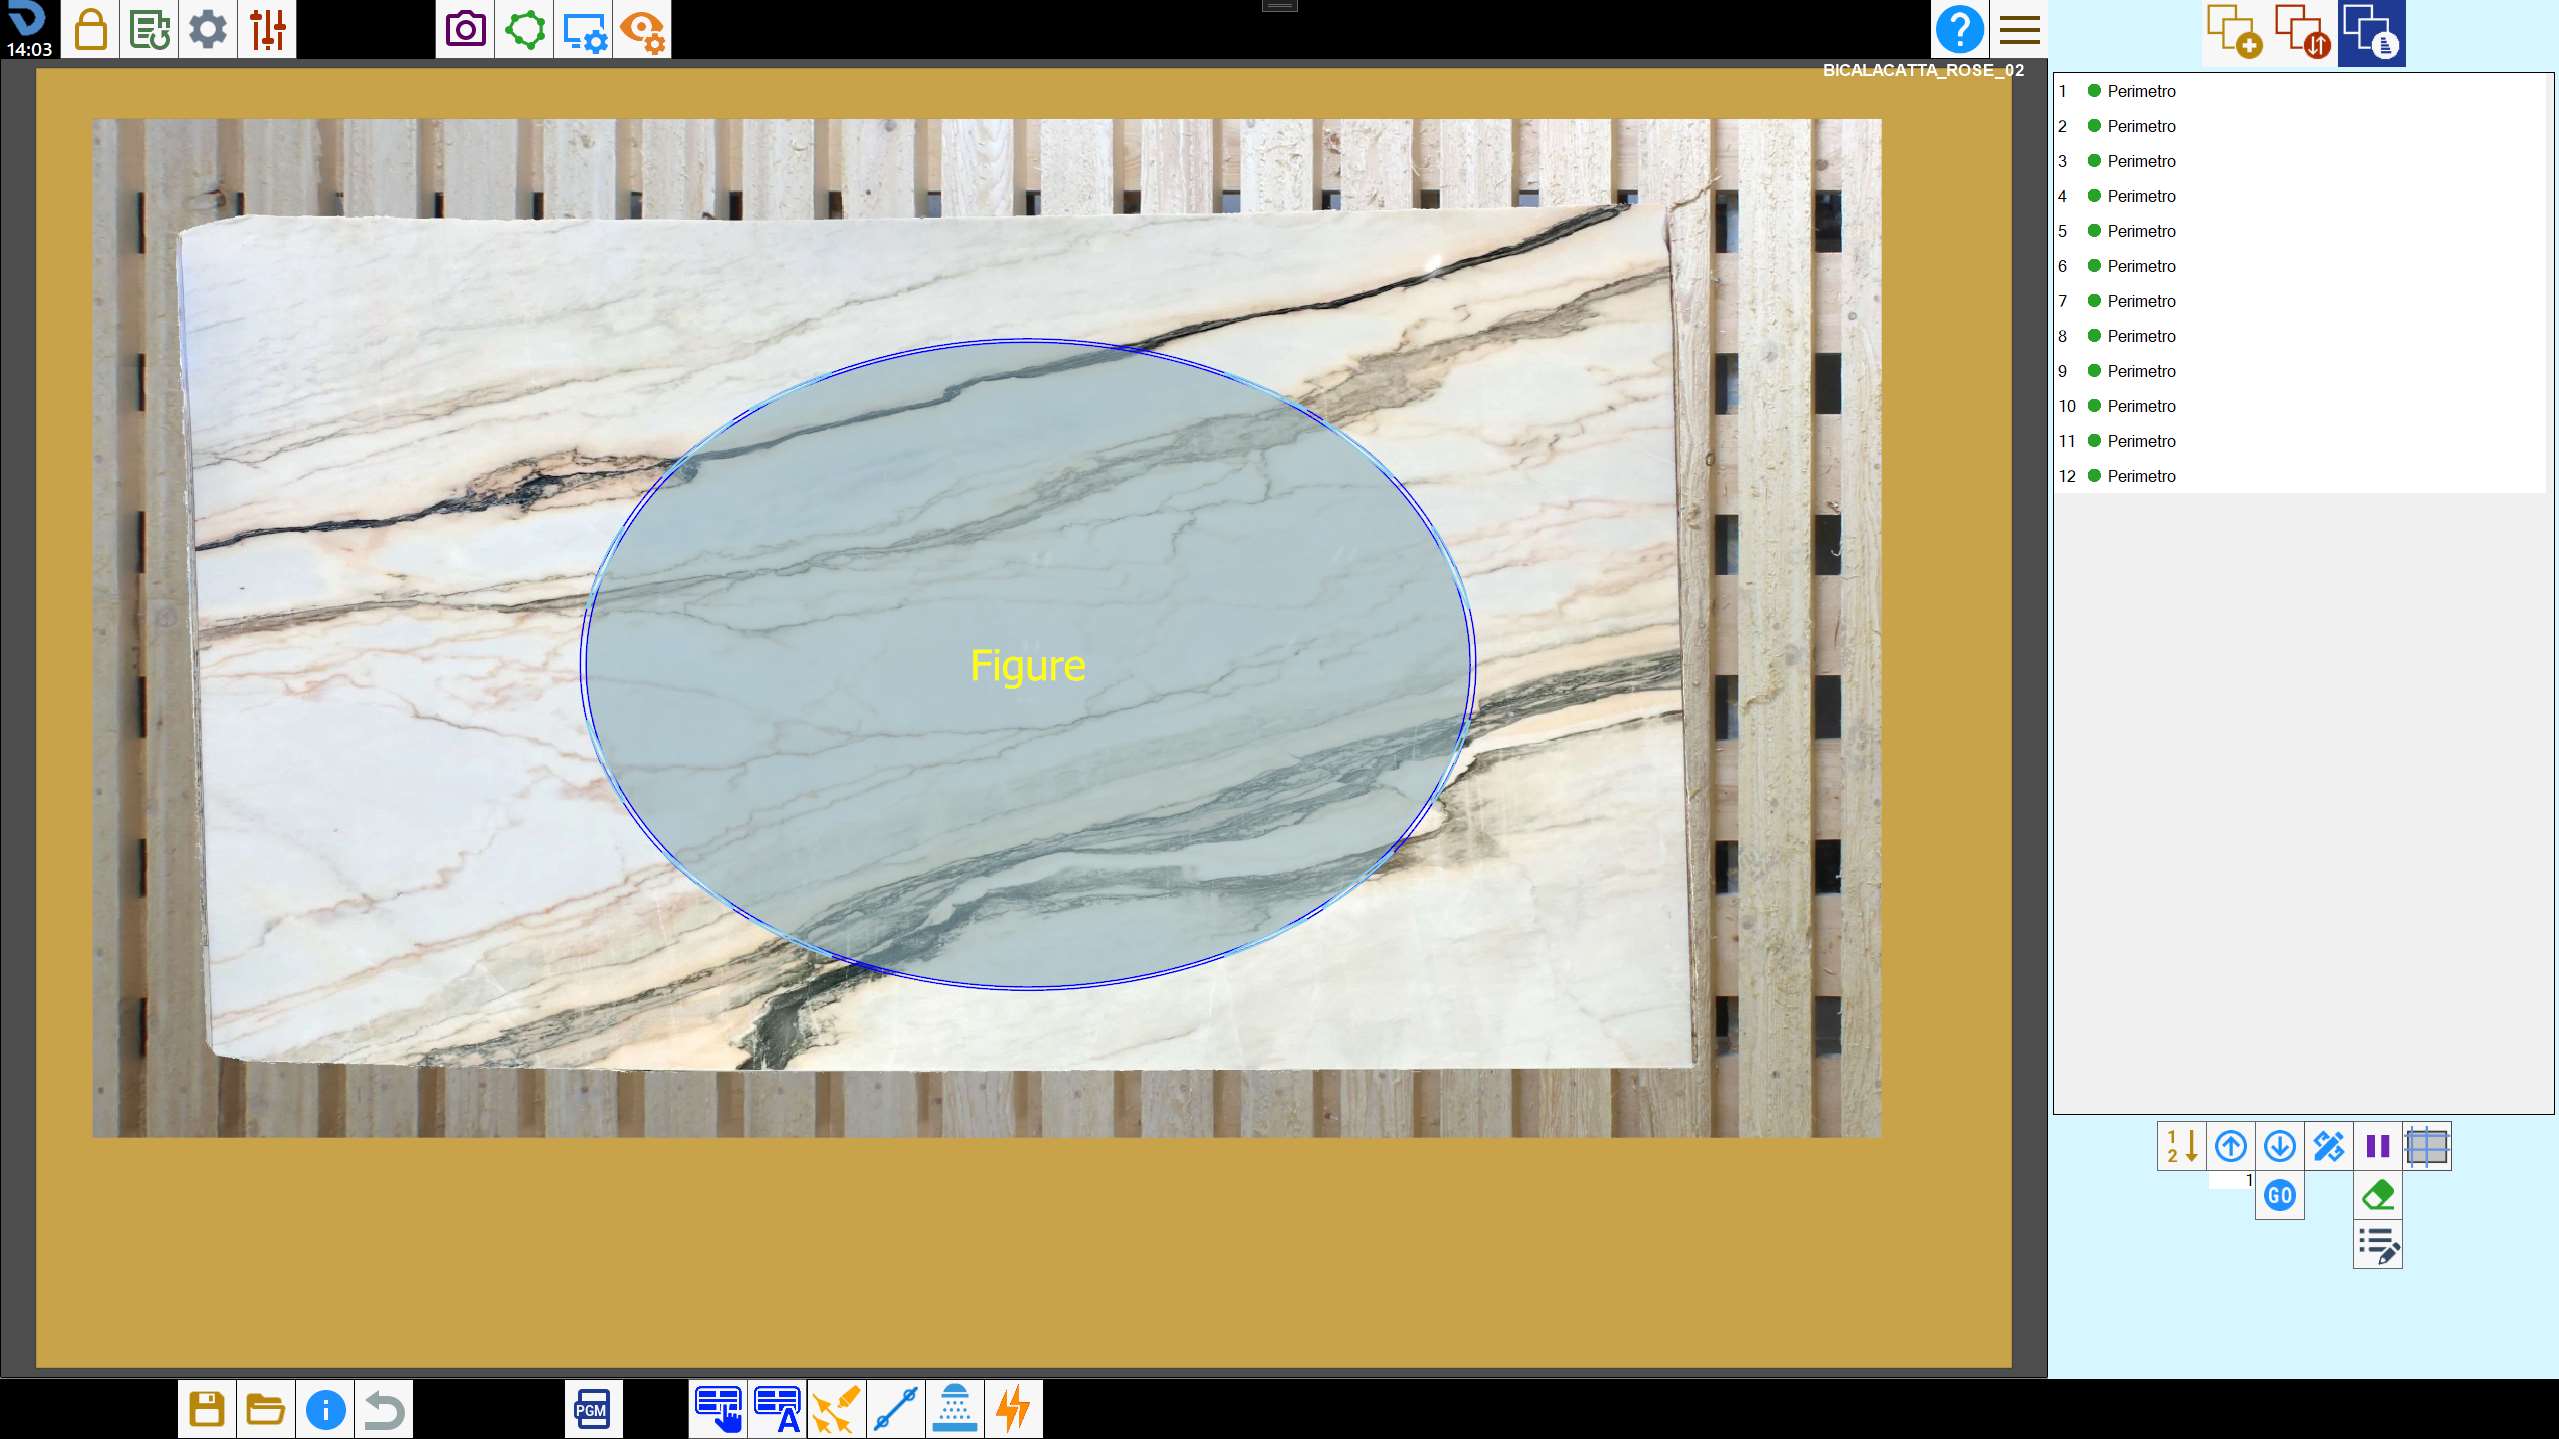Move item down with circled down arrow
2559x1439 pixels.
[x=2279, y=1146]
